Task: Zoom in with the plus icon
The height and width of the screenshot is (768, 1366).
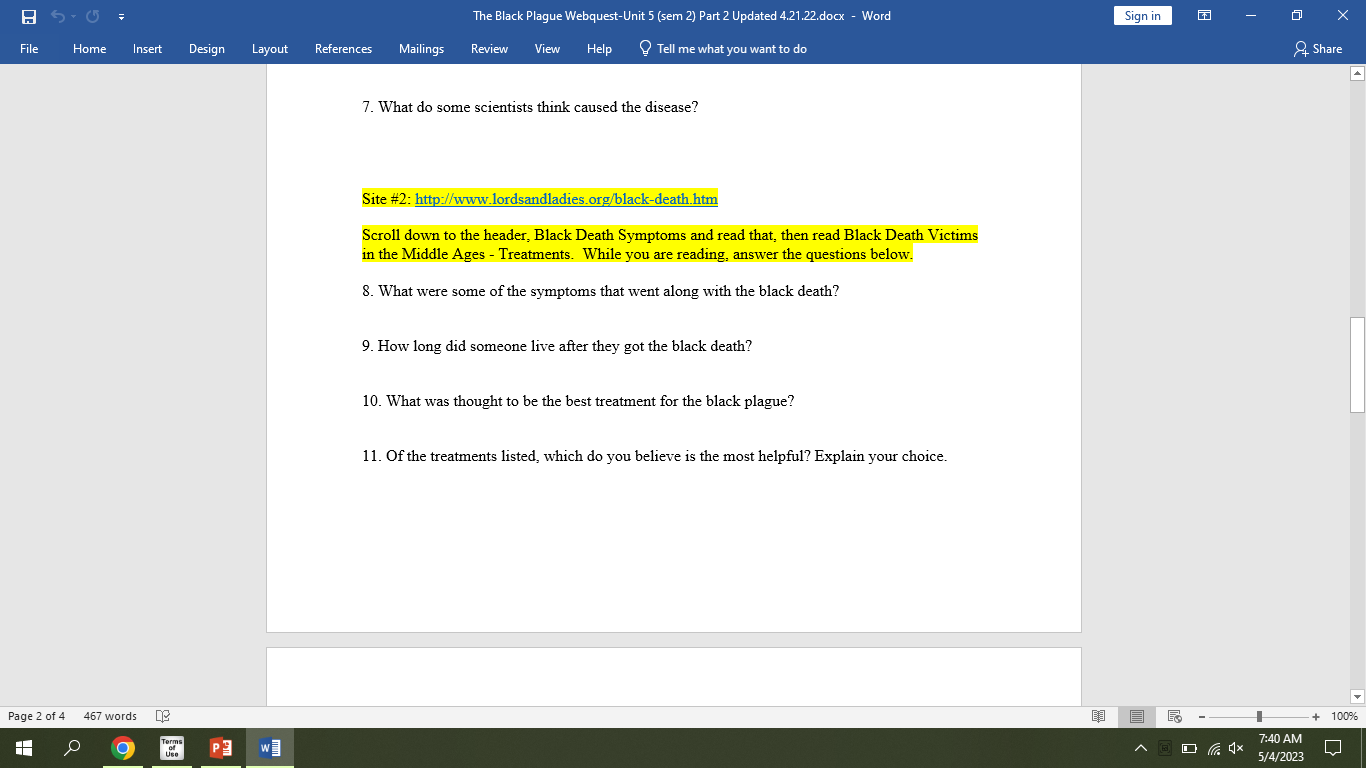Action: pyautogui.click(x=1316, y=716)
